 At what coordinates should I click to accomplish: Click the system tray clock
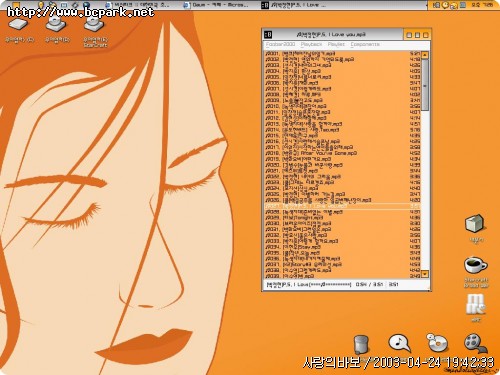[x=482, y=5]
